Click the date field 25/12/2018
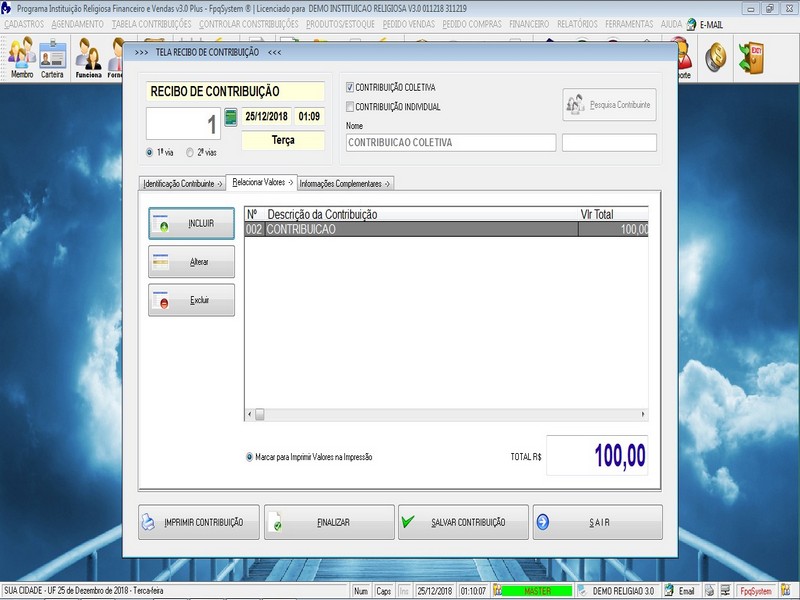This screenshot has width=800, height=600. pos(266,116)
